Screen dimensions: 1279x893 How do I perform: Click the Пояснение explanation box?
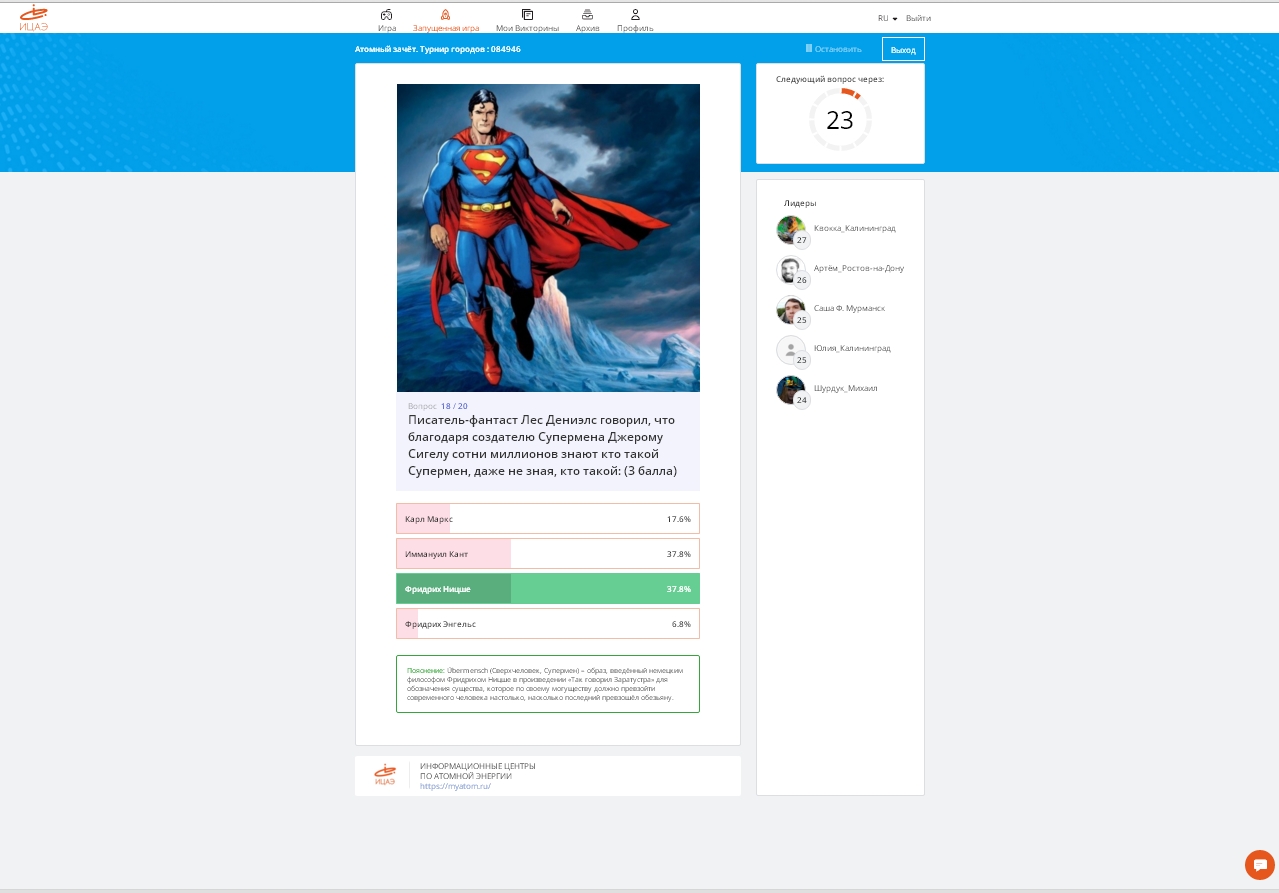[x=548, y=684]
